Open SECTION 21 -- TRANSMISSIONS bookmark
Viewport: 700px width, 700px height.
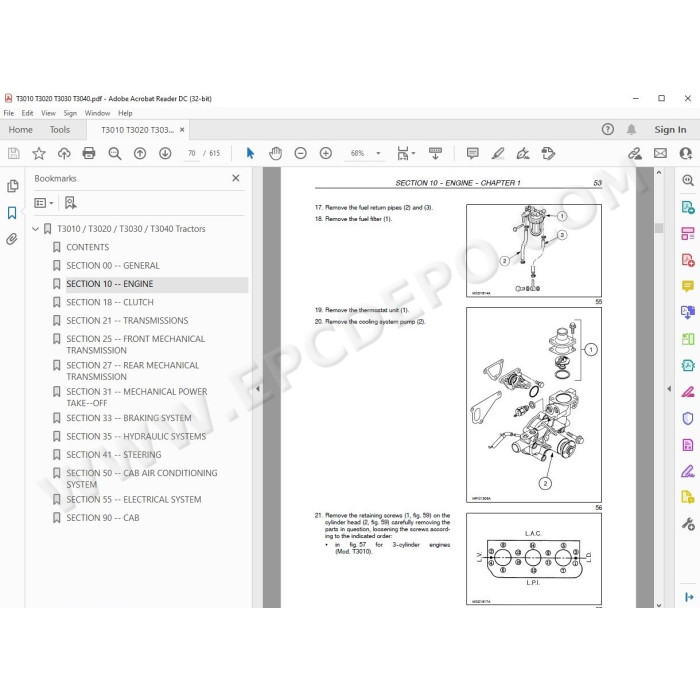[x=127, y=321]
